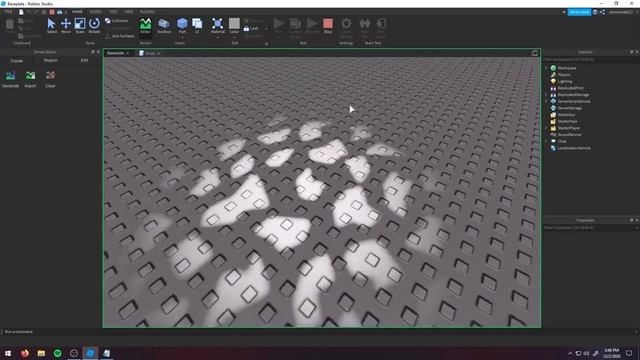This screenshot has width=640, height=360.
Task: Open the Region tab in Terrain Editor
Action: (x=51, y=60)
